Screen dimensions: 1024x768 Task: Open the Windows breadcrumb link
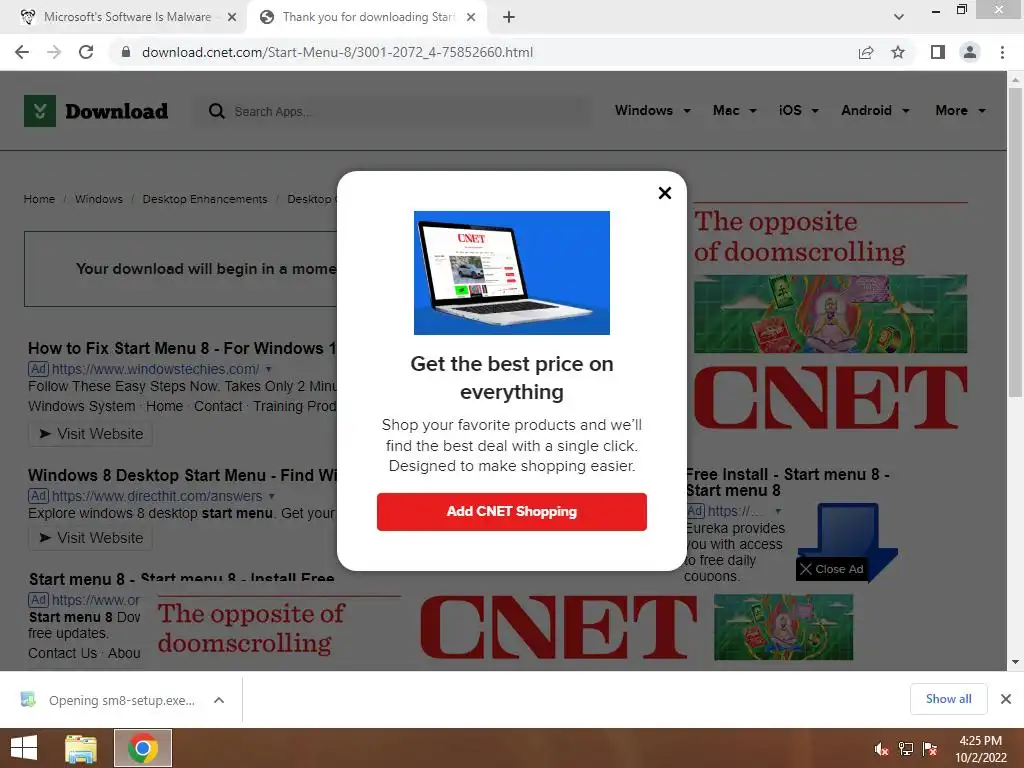tap(99, 199)
